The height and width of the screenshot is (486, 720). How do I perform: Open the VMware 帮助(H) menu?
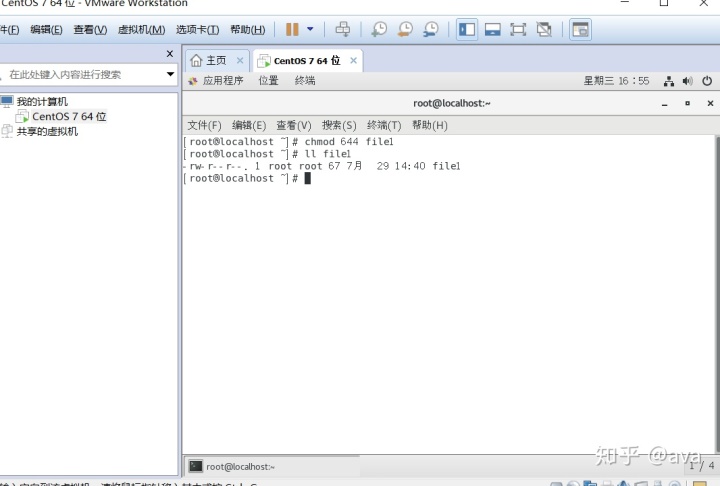click(248, 29)
